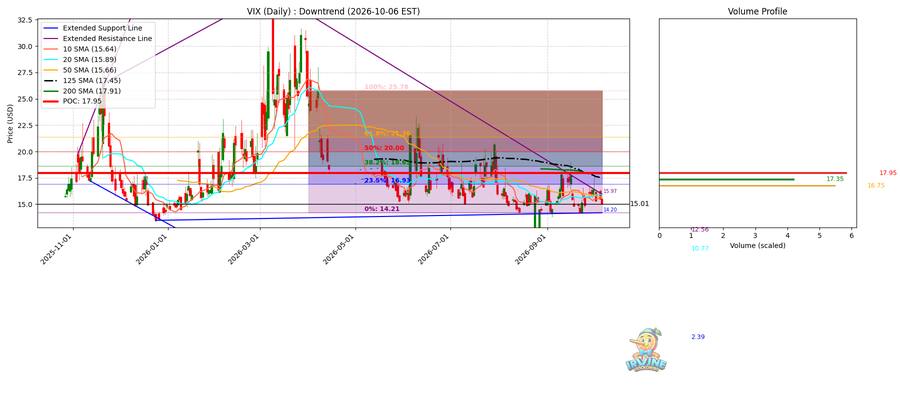
Task: Click the "0%: 14.21" Fibonacci label
Action: (x=382, y=209)
